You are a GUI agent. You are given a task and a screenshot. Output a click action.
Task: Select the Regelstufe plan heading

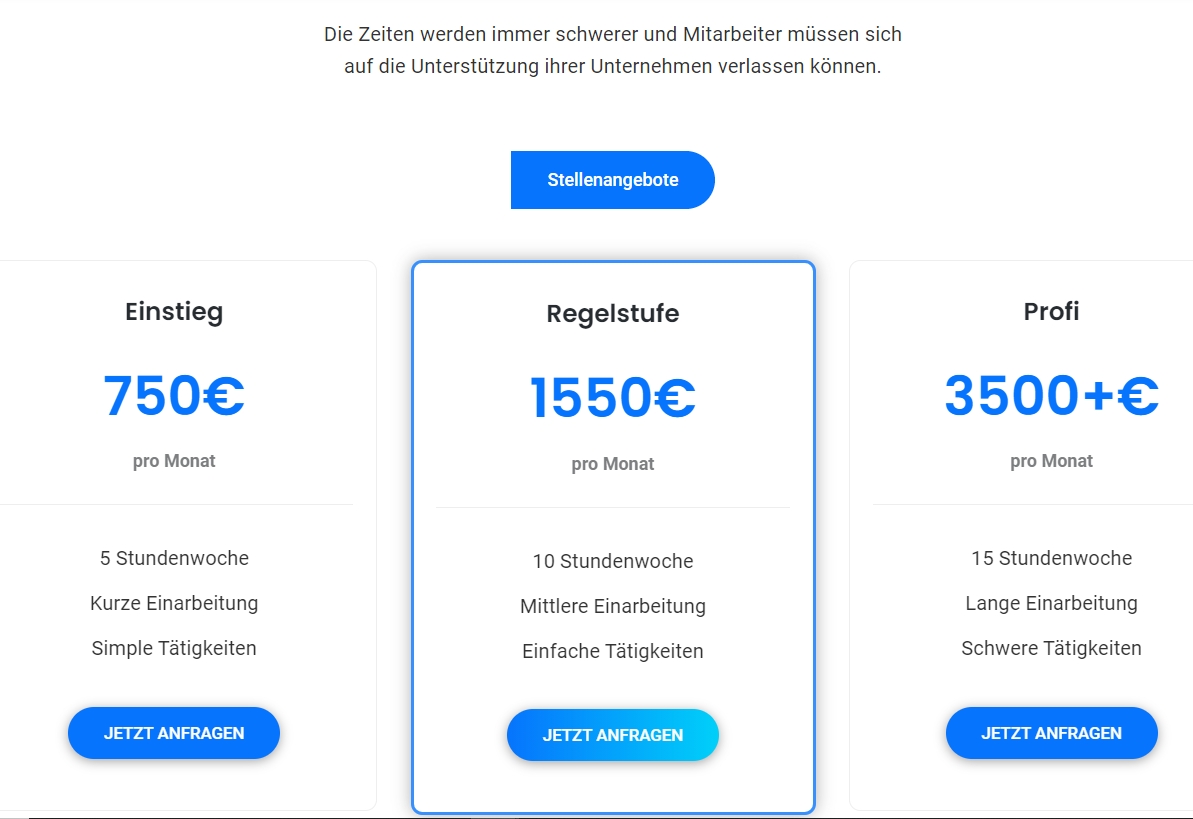(x=612, y=314)
